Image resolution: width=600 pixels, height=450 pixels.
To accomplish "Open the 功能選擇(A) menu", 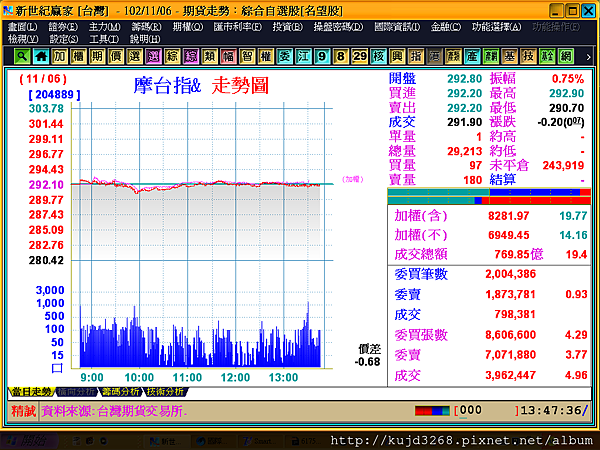I will click(x=497, y=27).
